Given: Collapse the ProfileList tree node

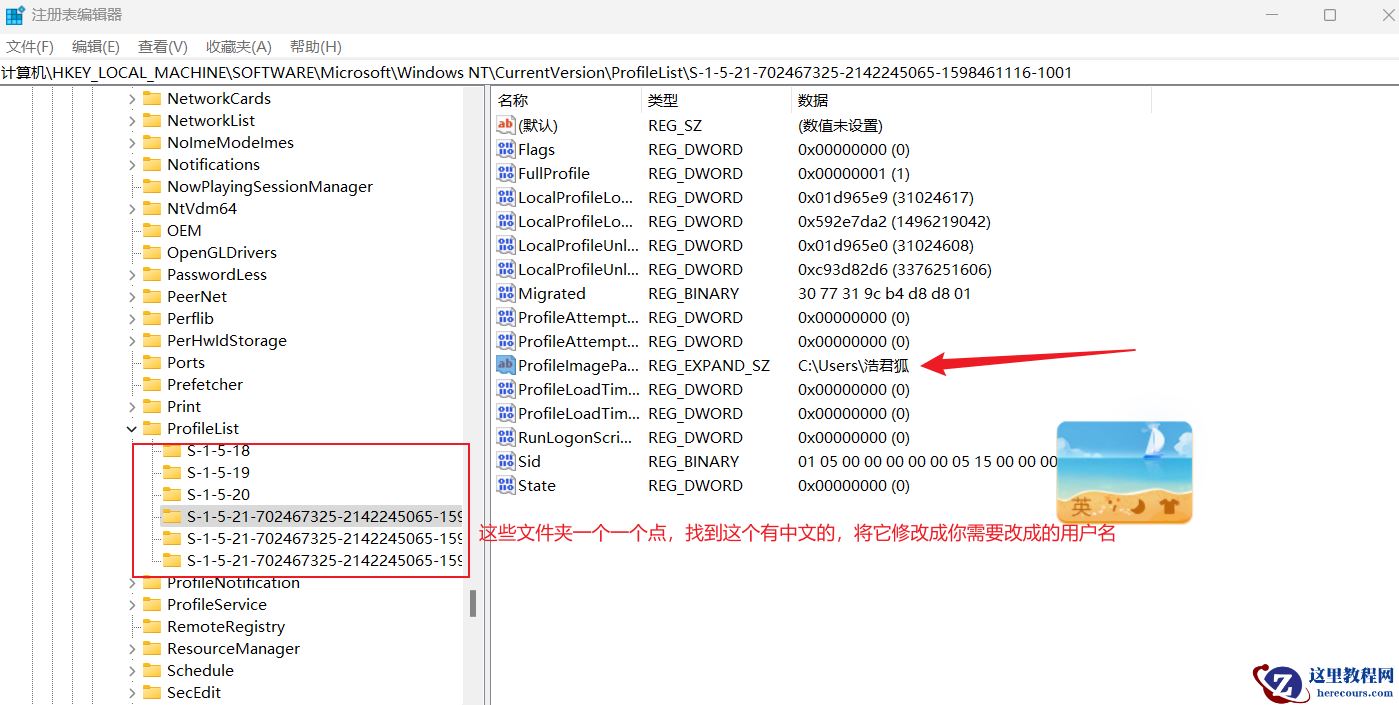Looking at the screenshot, I should click(x=131, y=428).
